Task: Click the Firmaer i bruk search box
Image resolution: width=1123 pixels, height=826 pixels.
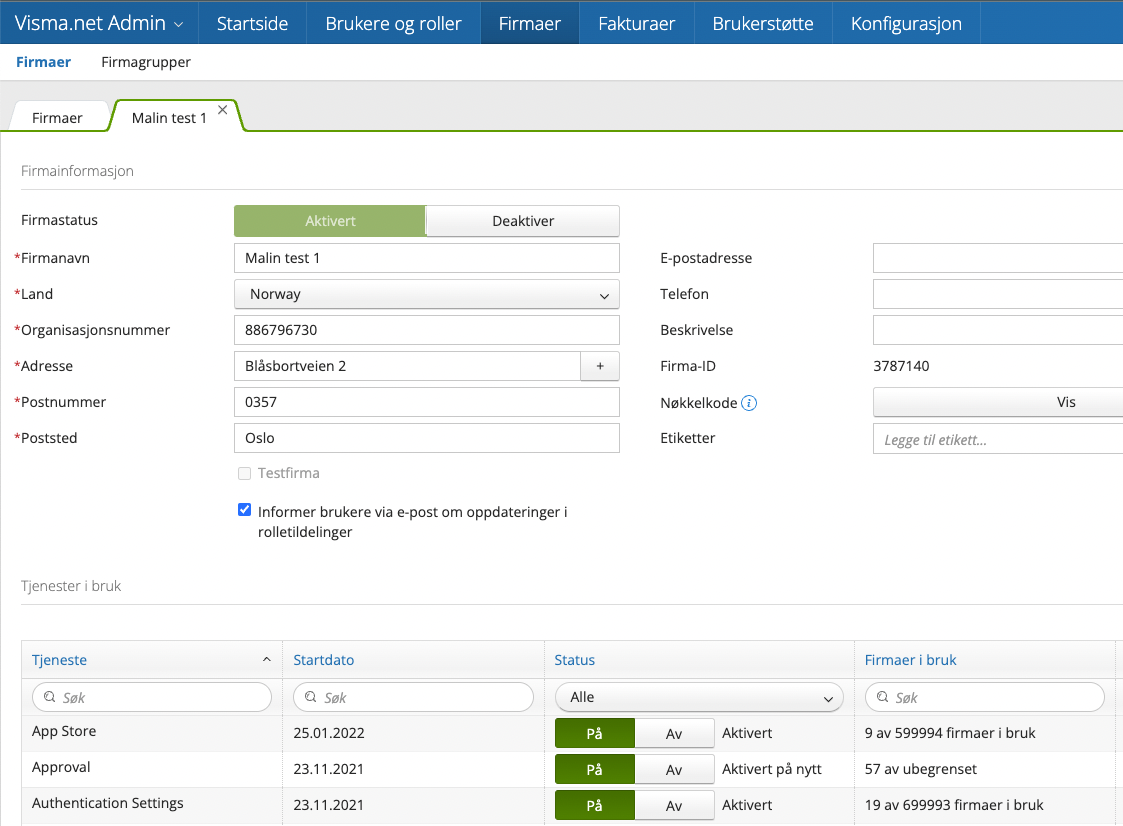Action: tap(985, 697)
